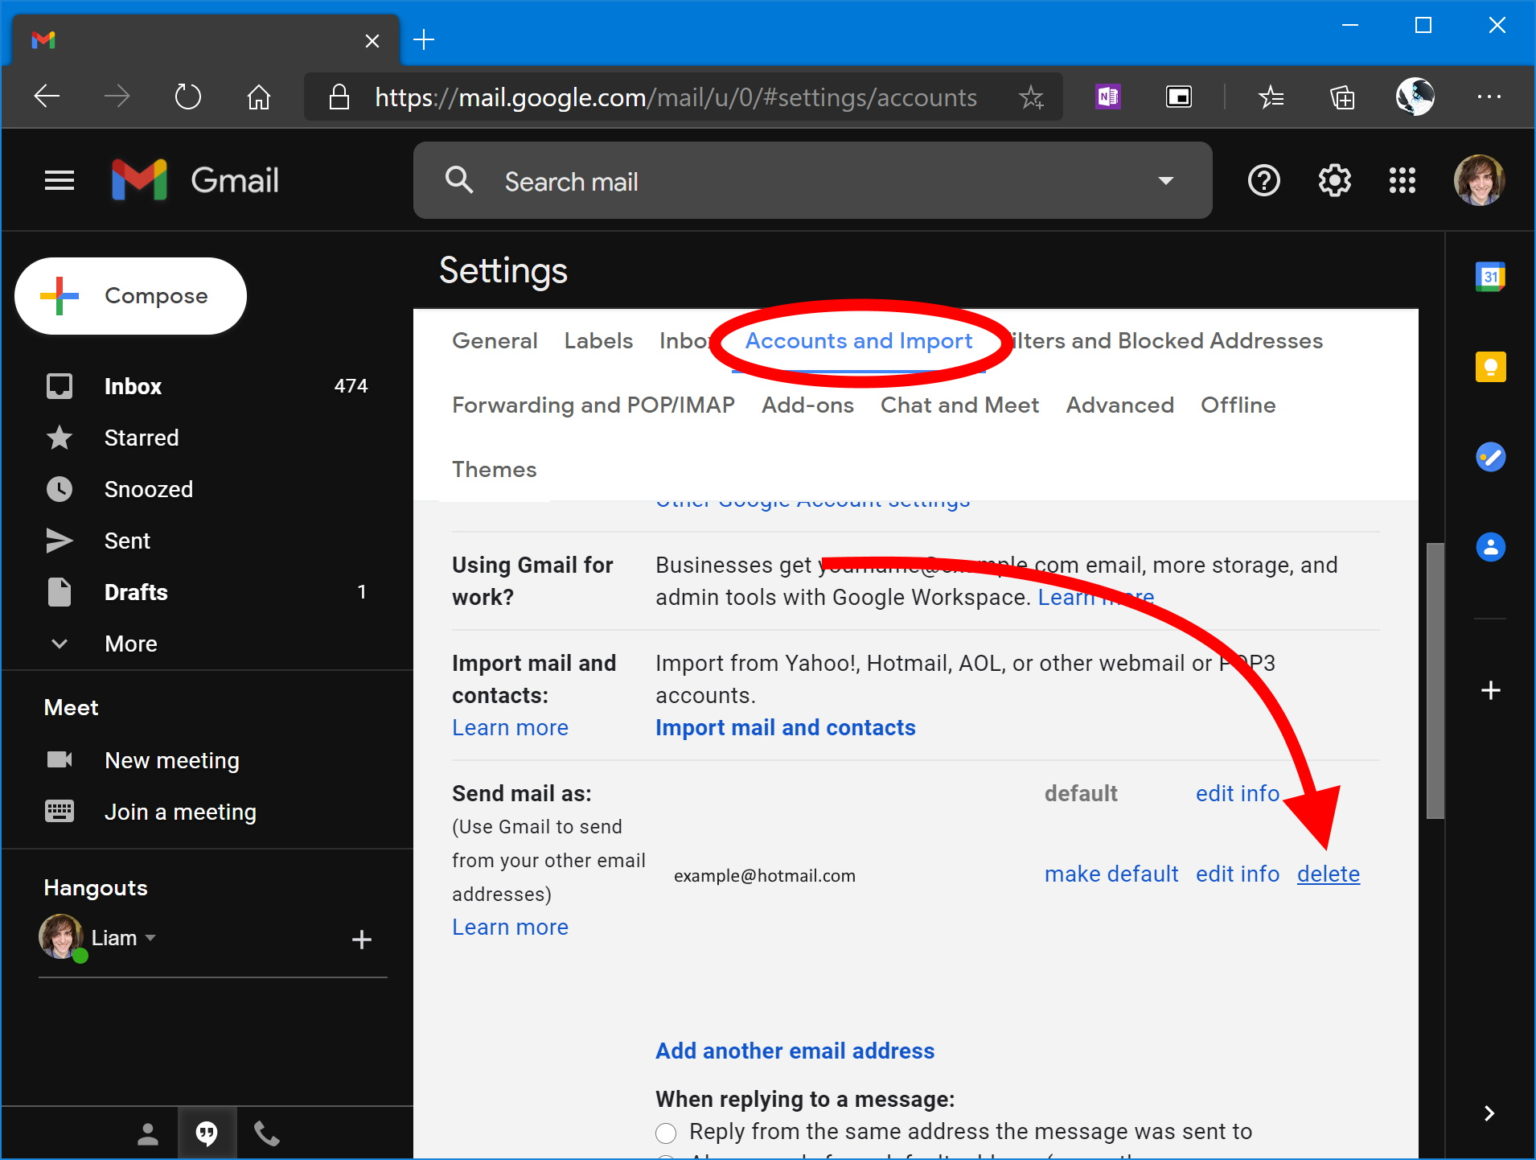
Task: Select Reply from the same address radio
Action: (666, 1132)
